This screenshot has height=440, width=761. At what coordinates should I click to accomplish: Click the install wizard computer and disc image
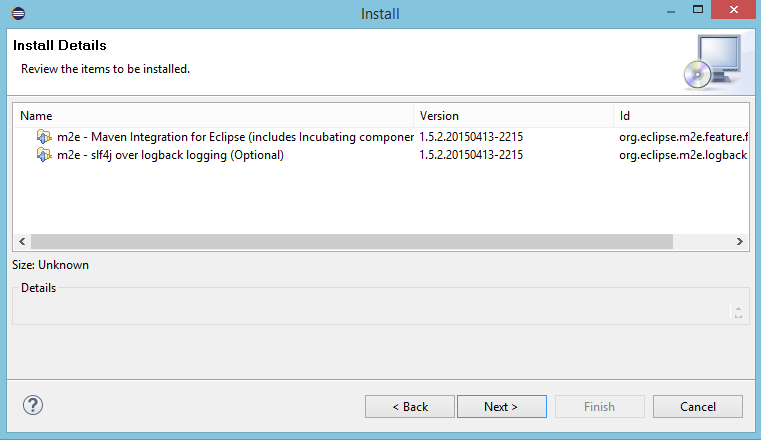tap(712, 62)
